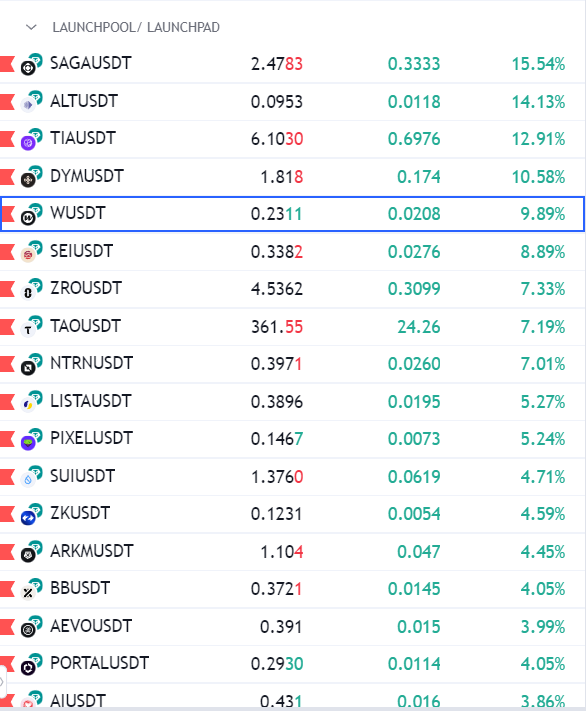The height and width of the screenshot is (711, 587).
Task: Click the LAUNCHPOOL/ LAUNCHPAD section header label
Action: coord(136,27)
